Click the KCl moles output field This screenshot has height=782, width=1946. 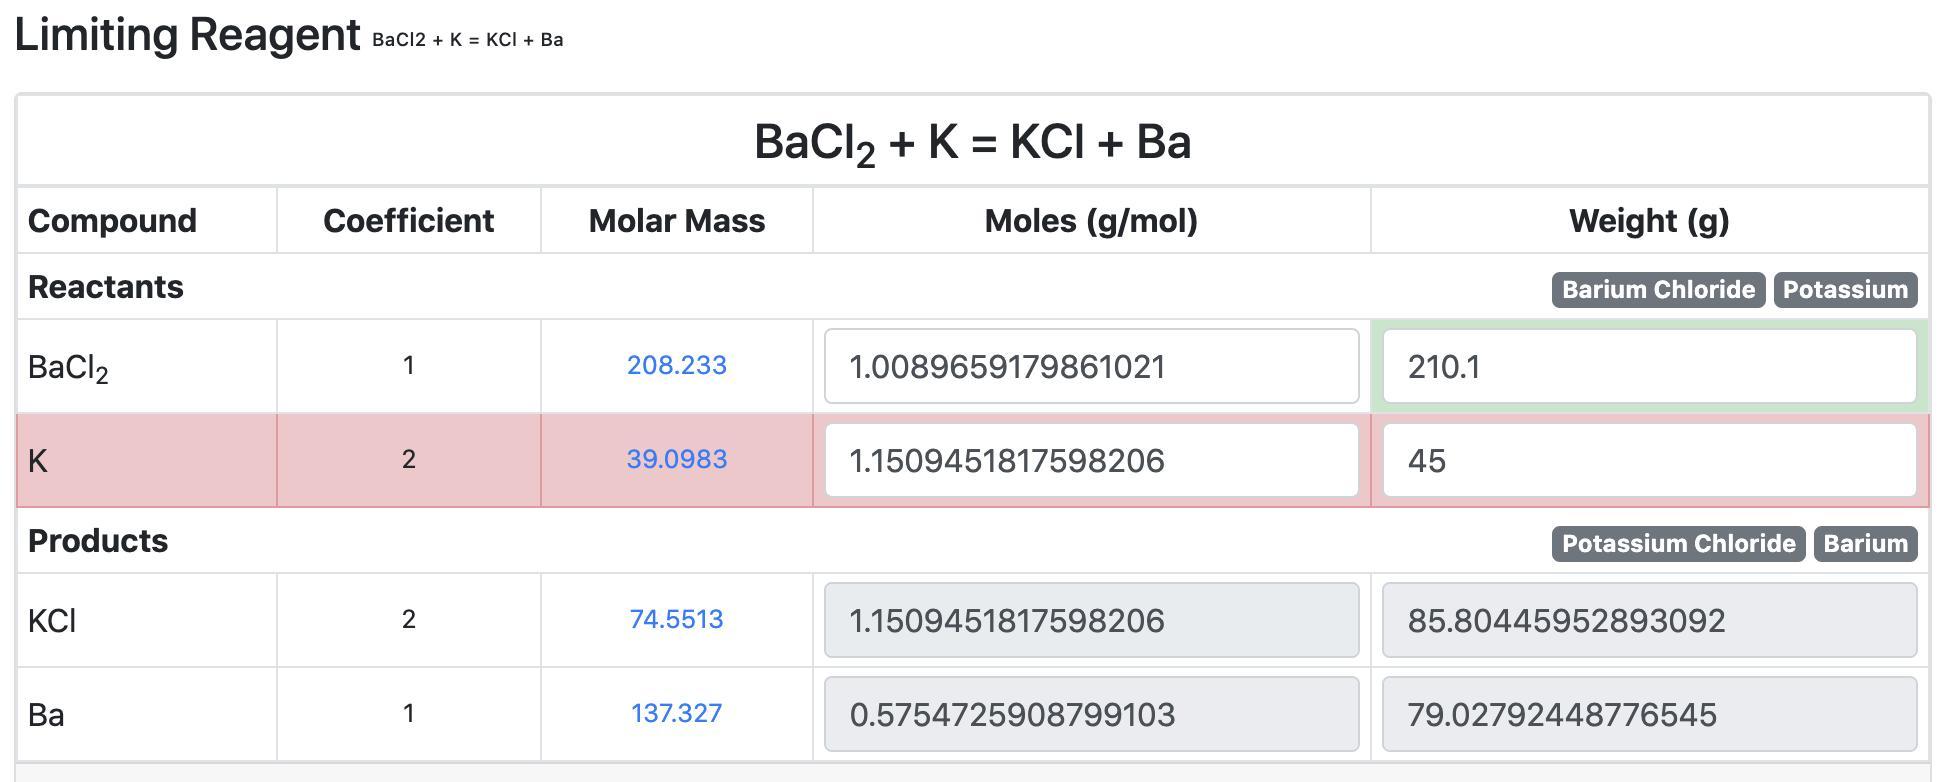pos(1091,620)
